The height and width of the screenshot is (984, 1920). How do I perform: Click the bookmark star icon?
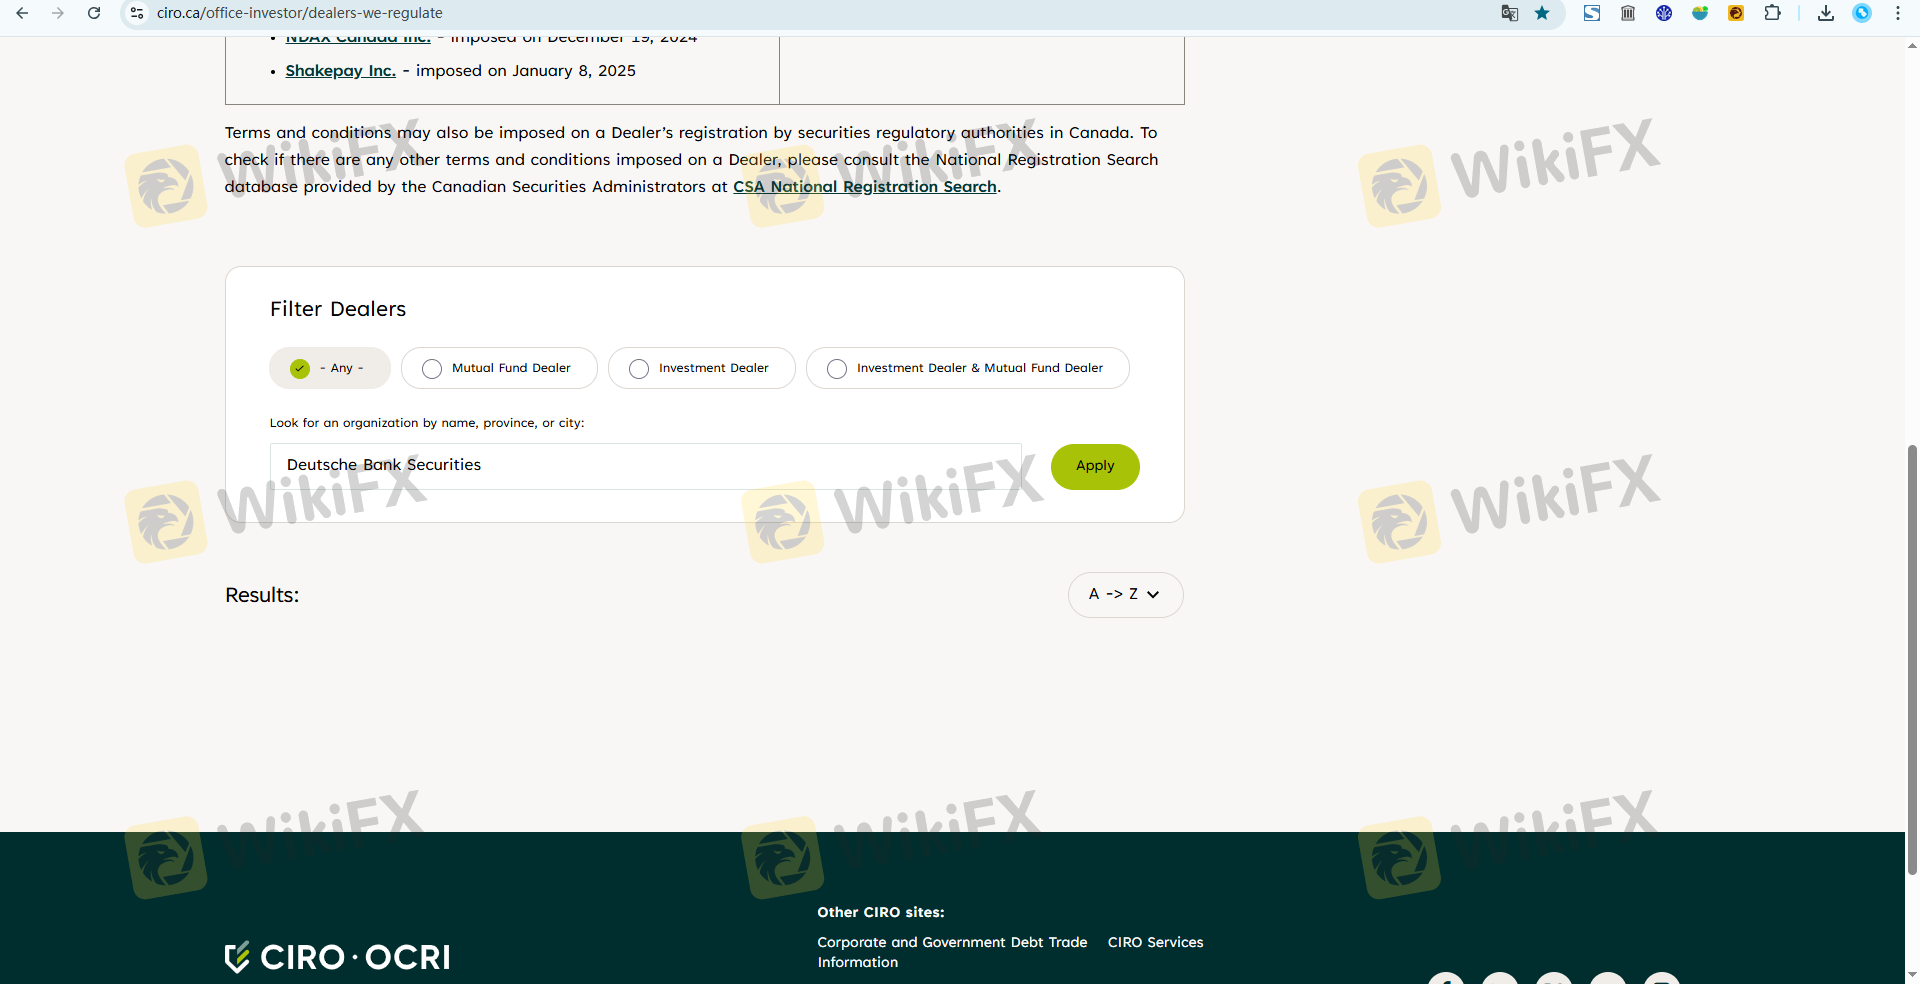click(x=1542, y=13)
